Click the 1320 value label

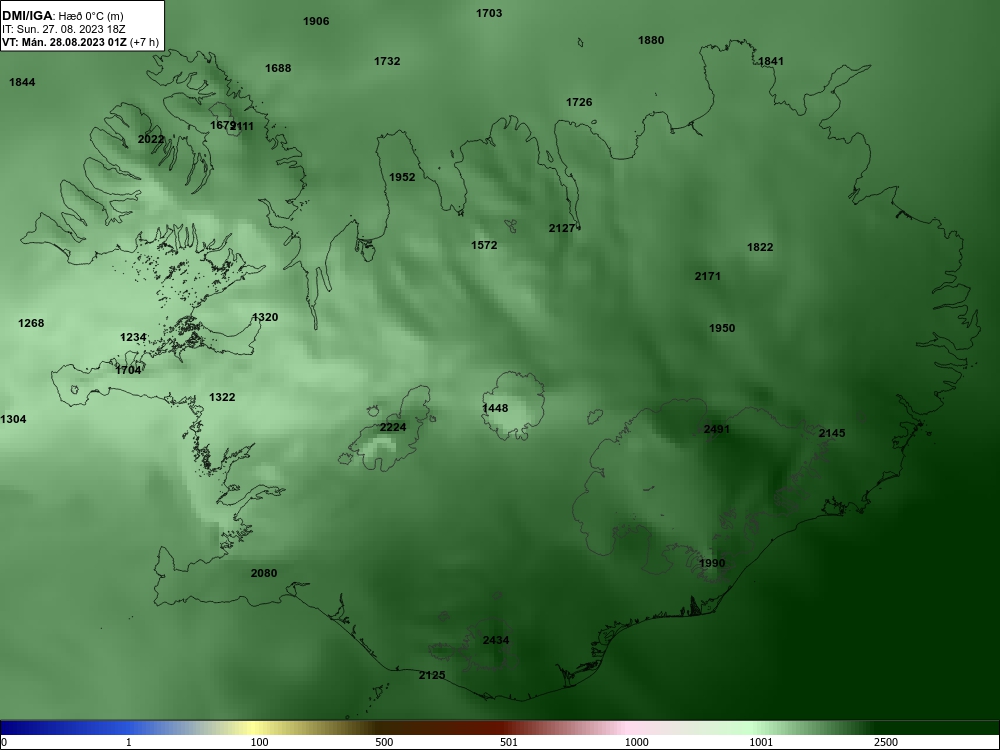coord(265,318)
